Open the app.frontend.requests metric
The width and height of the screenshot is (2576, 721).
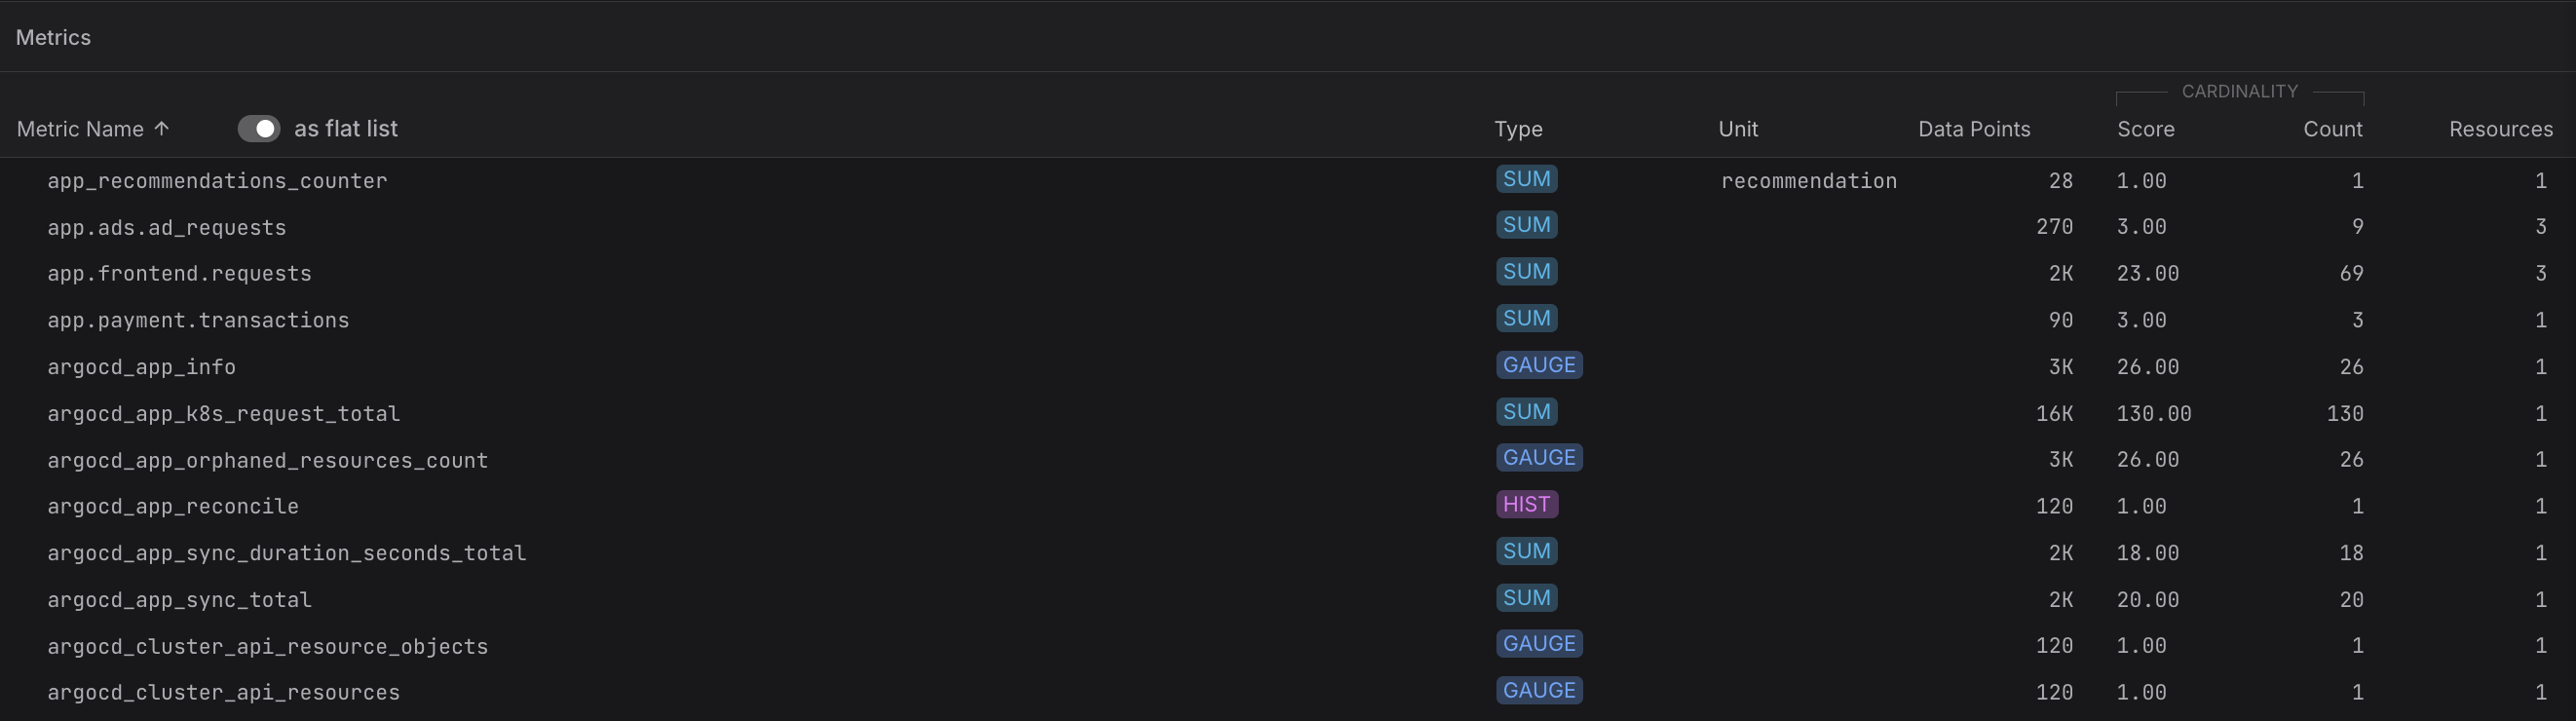pos(179,274)
